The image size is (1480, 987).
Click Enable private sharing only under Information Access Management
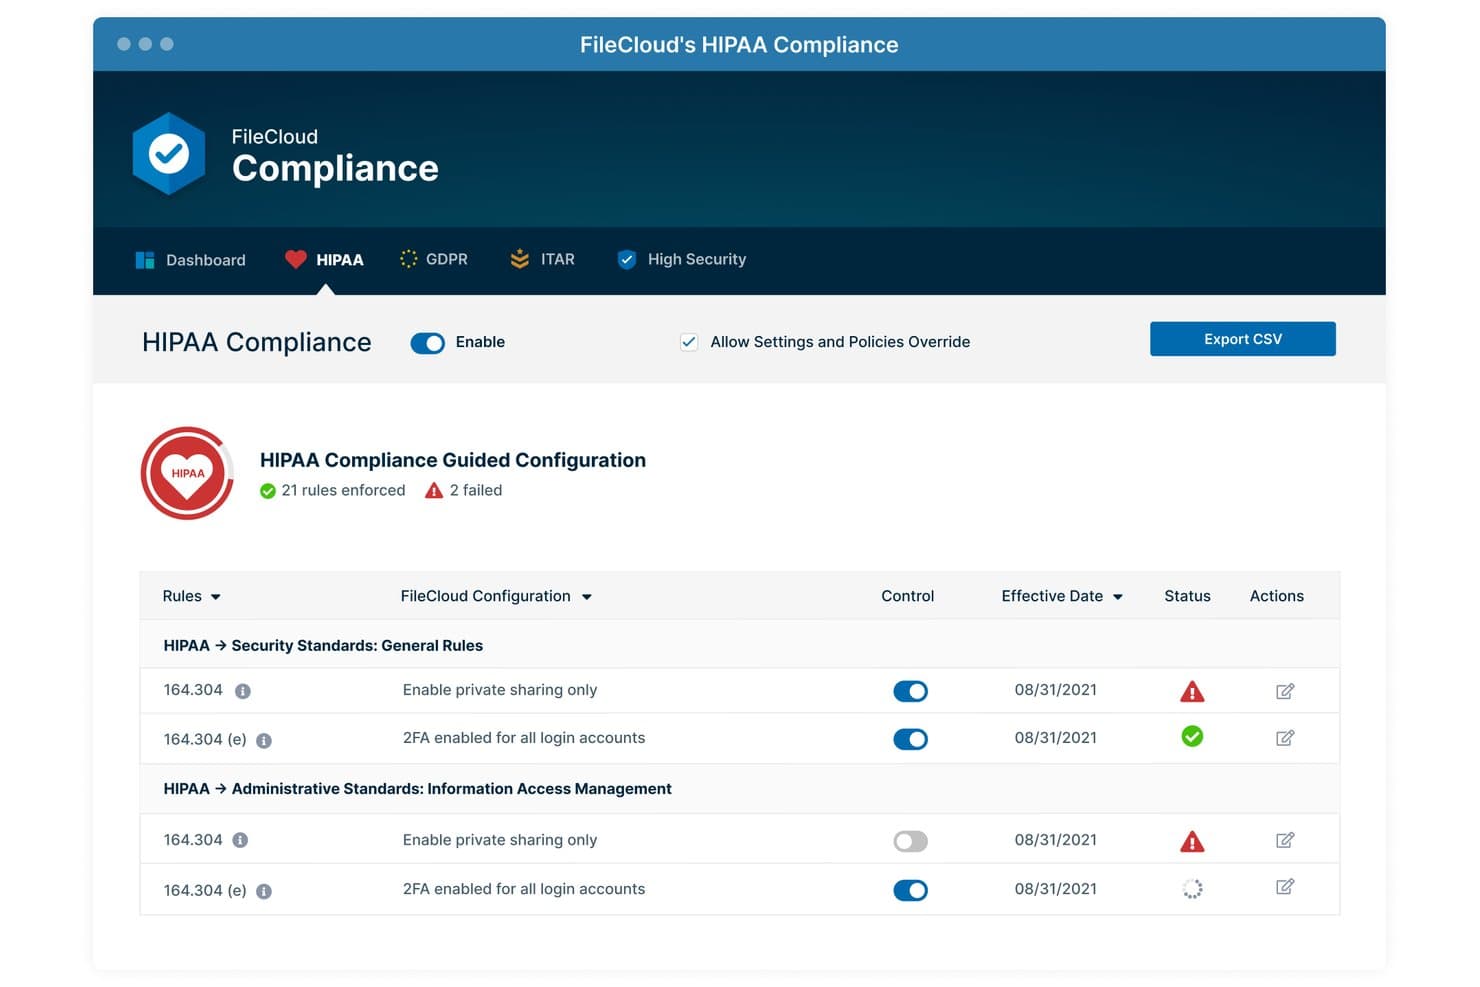[500, 840]
